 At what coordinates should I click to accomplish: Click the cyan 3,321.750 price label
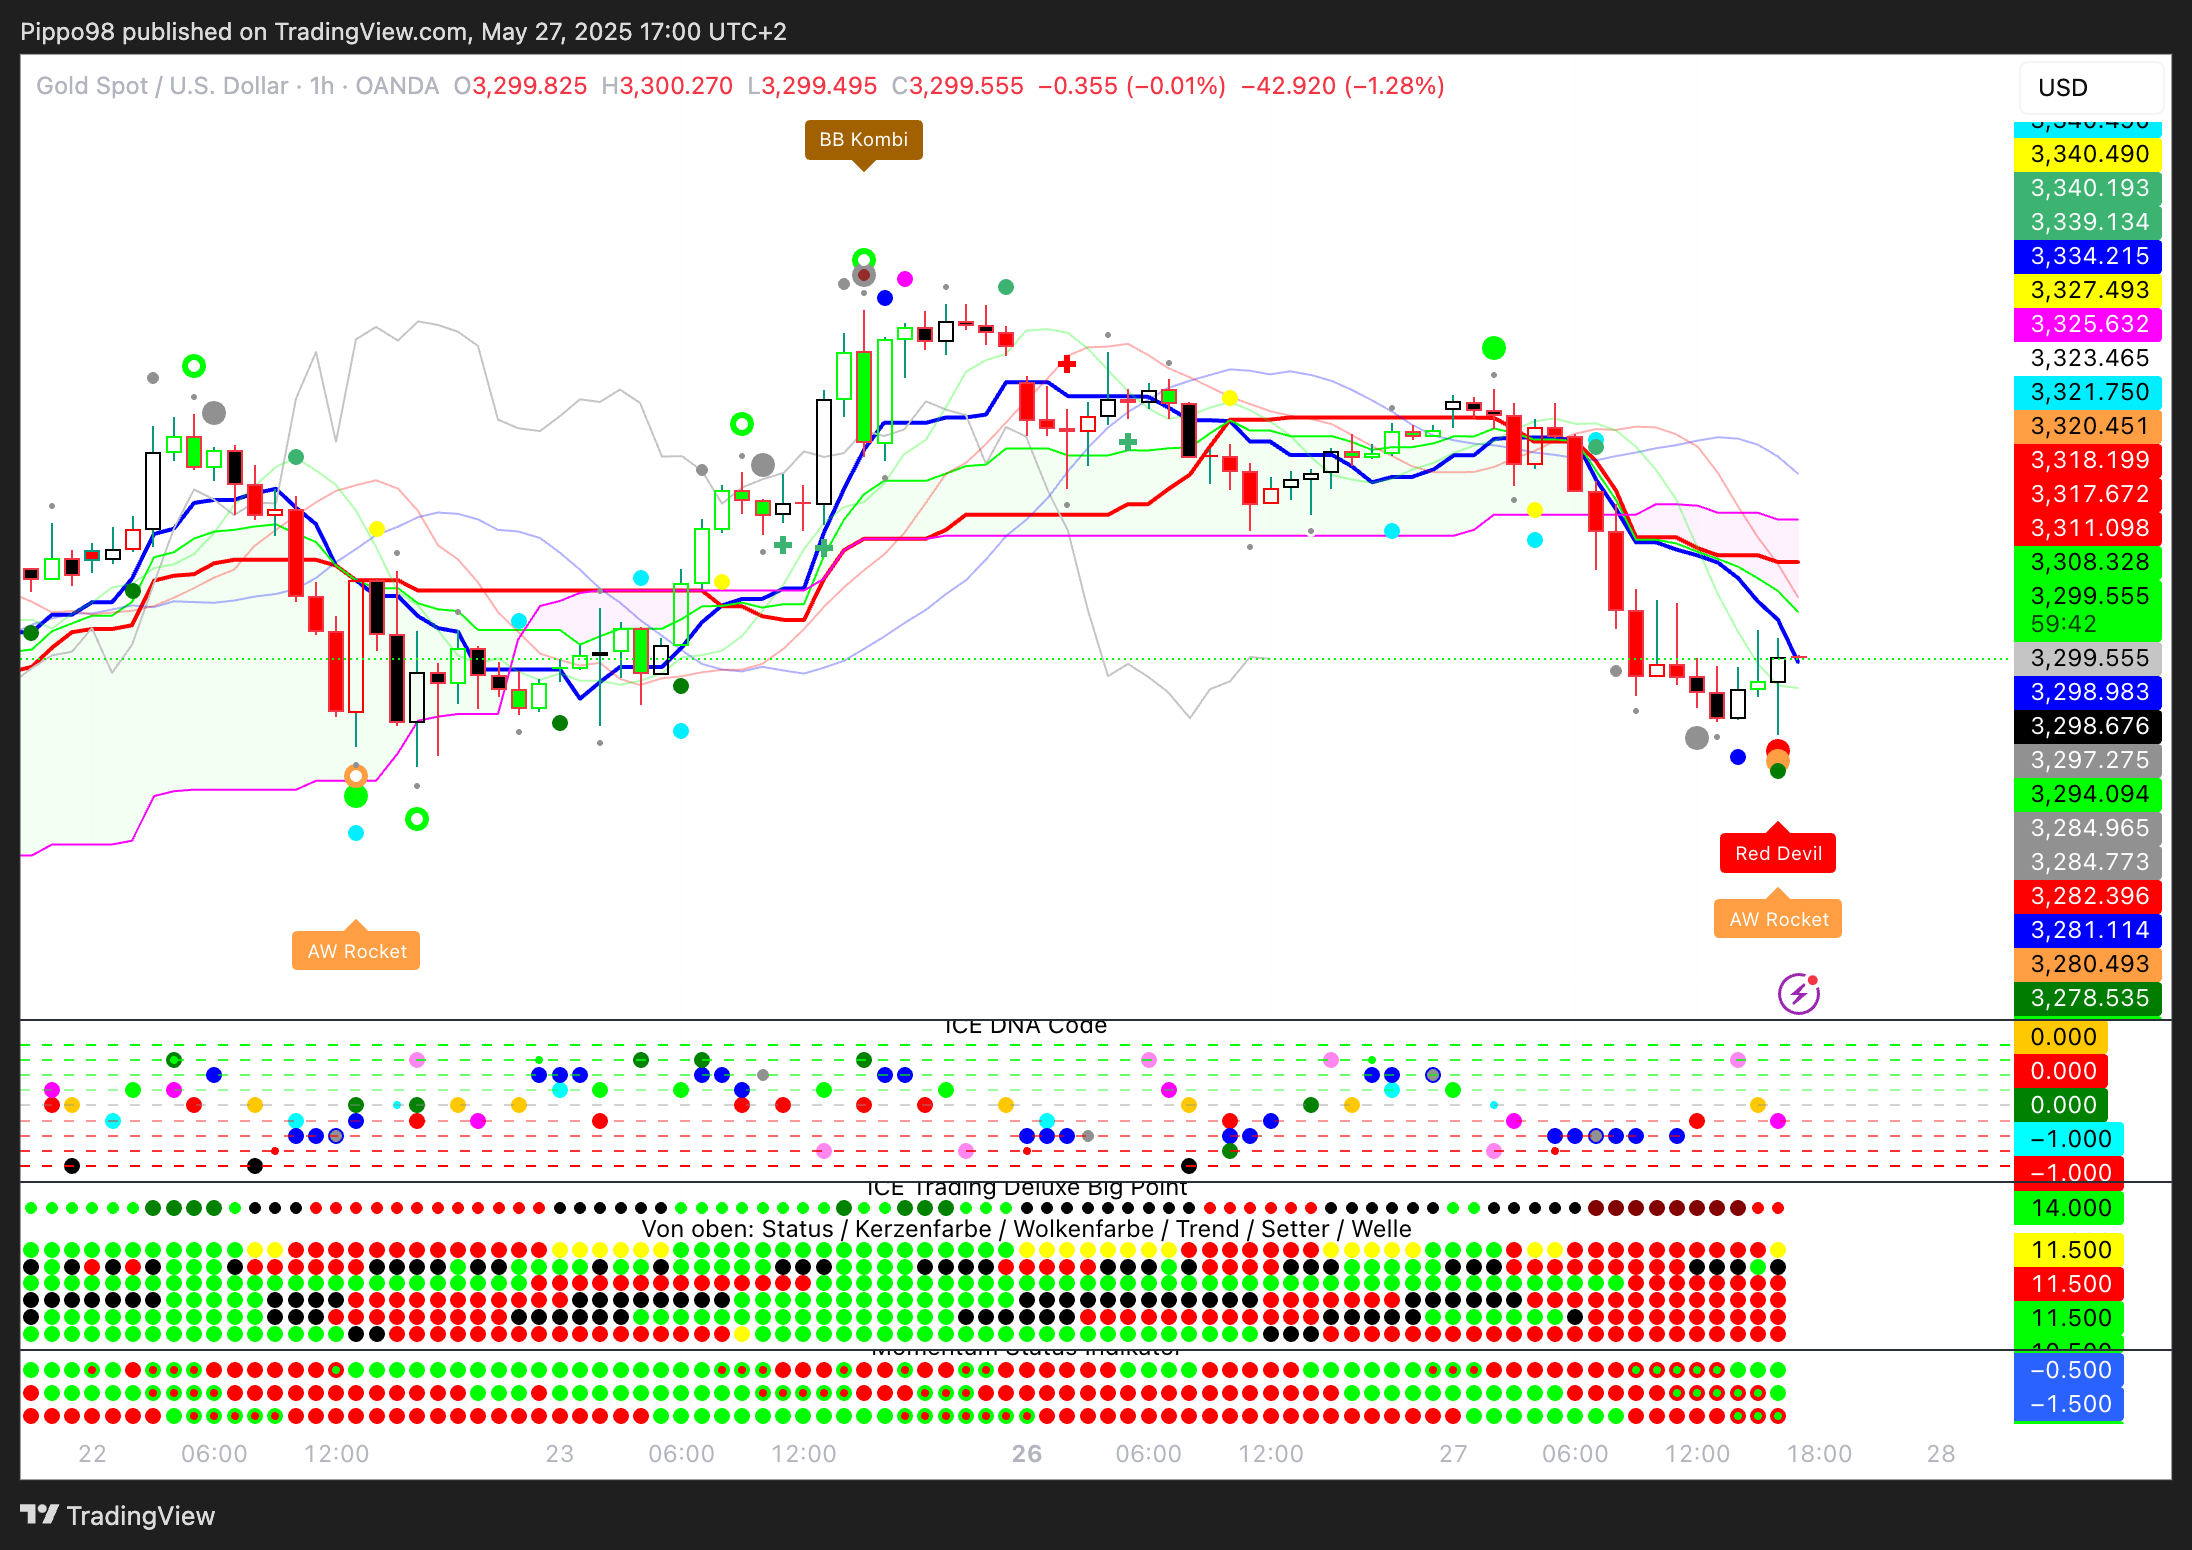pos(2088,392)
